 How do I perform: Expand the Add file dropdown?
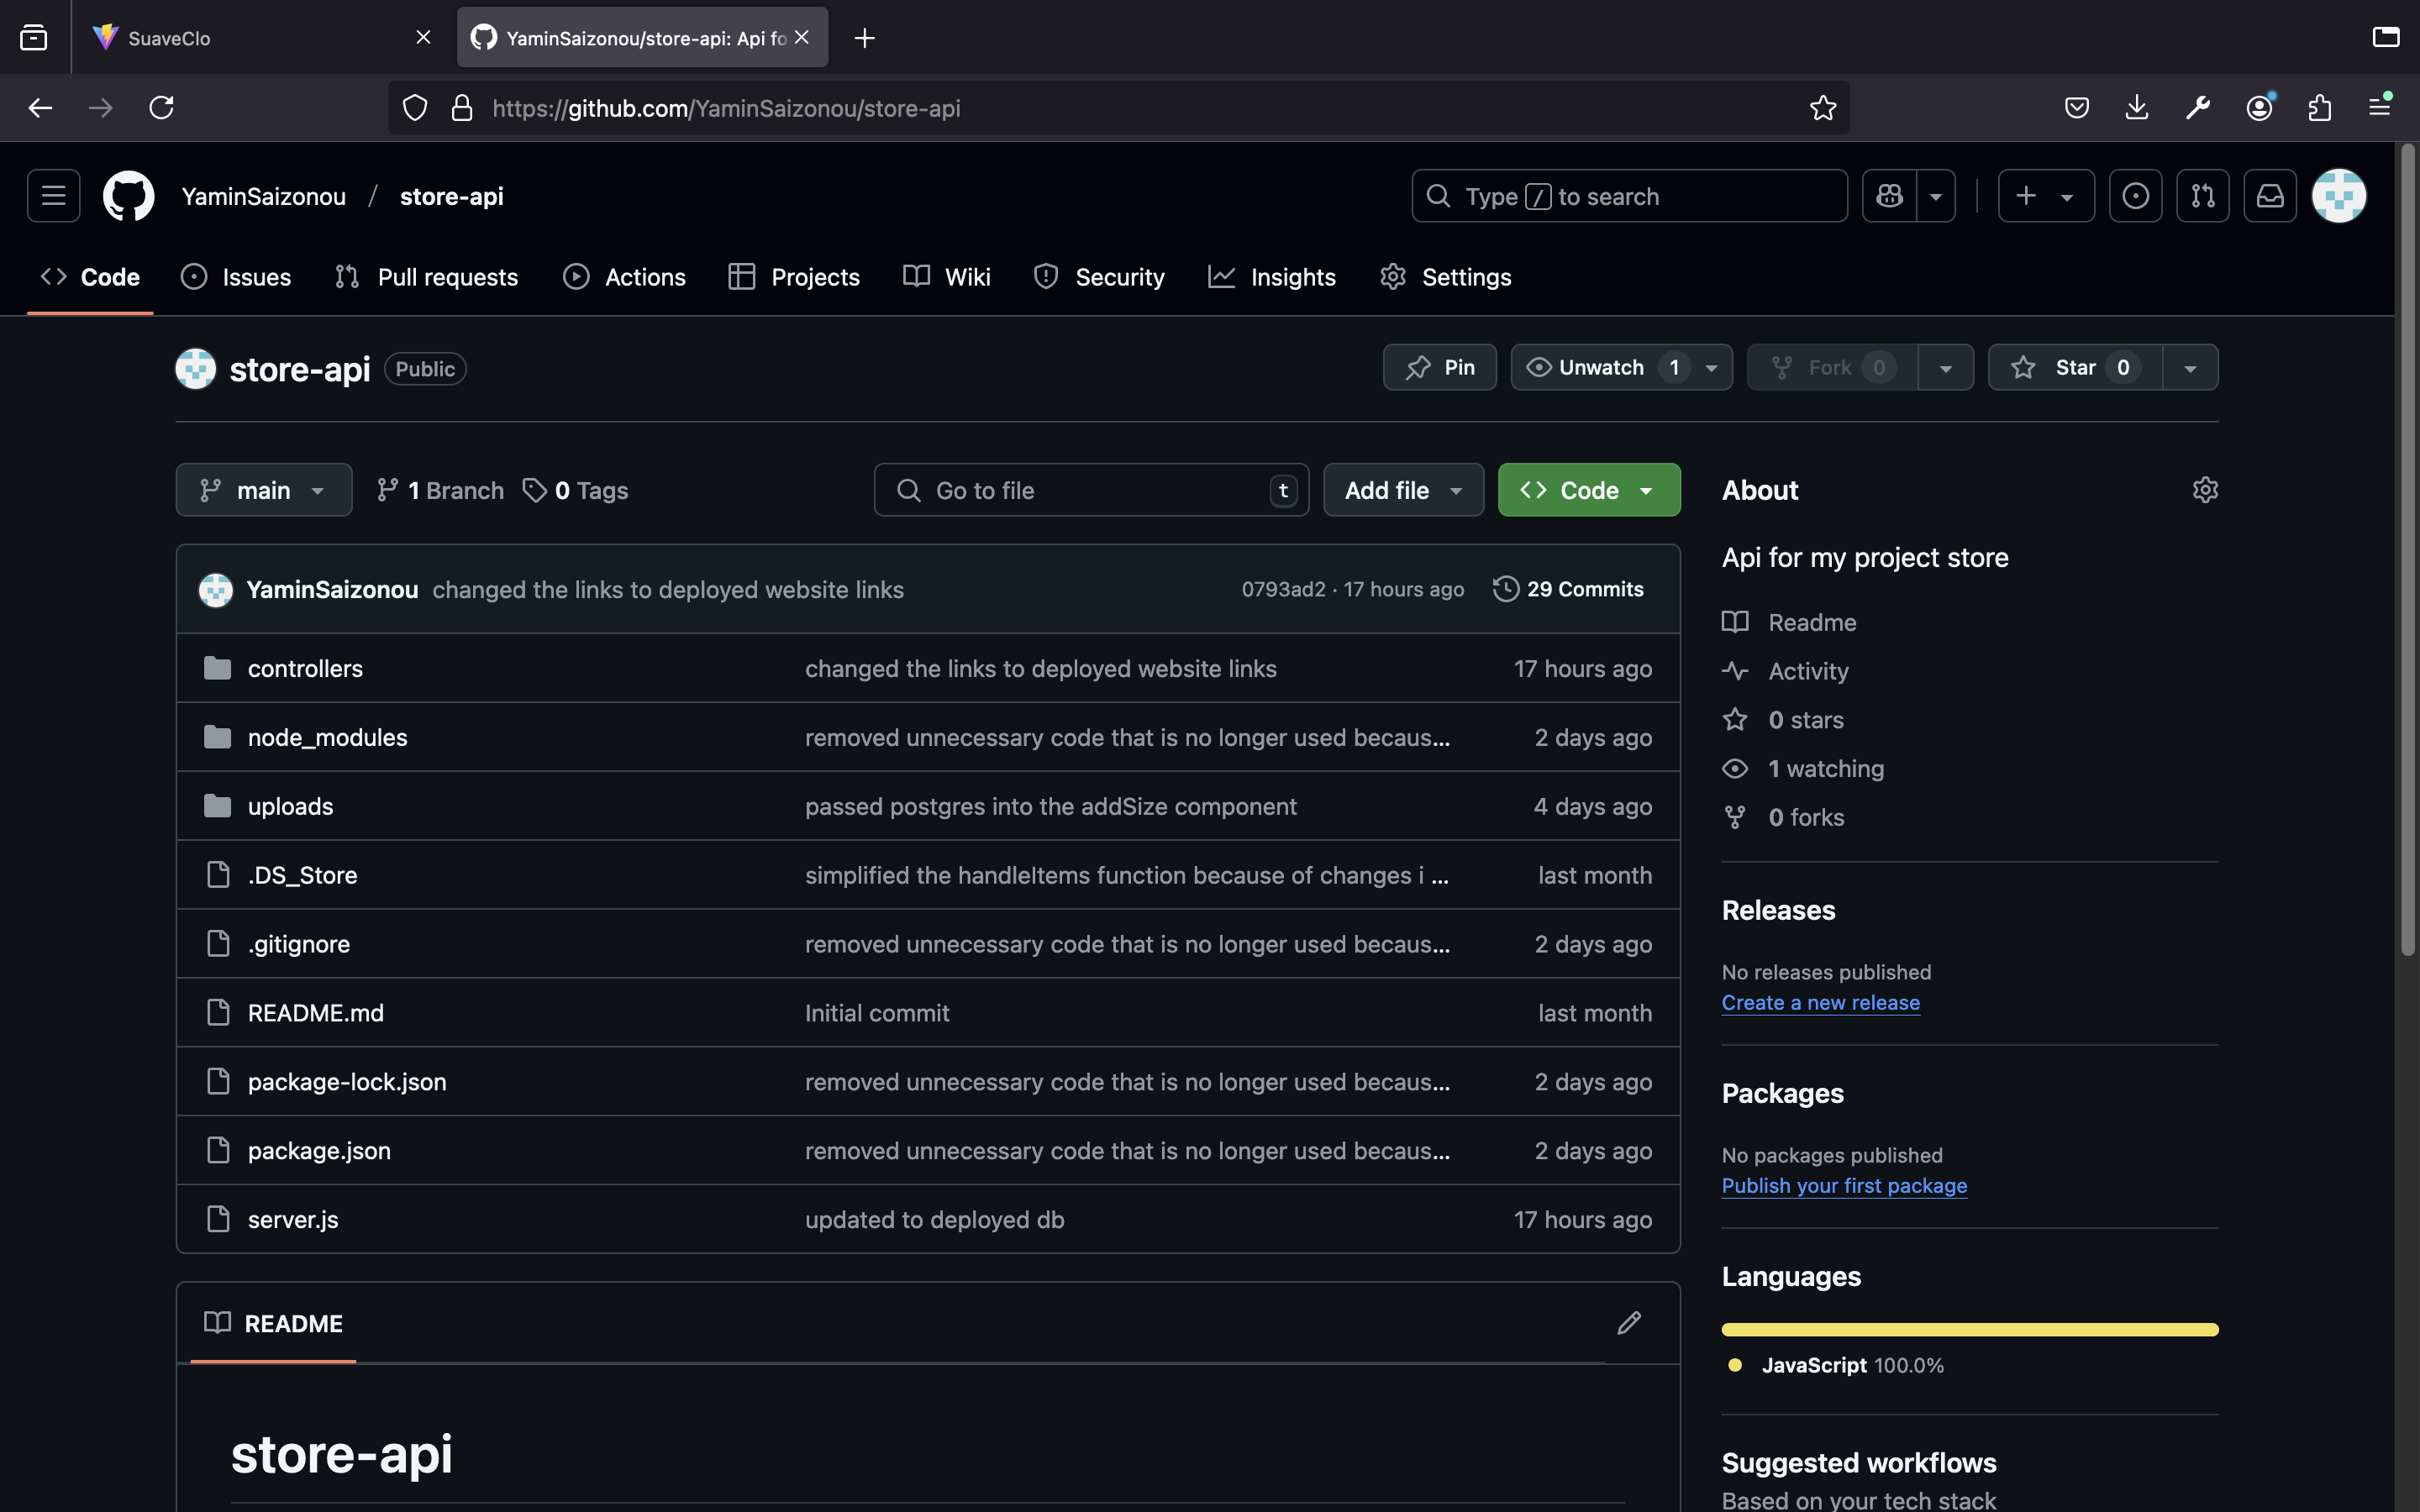(x=1402, y=491)
